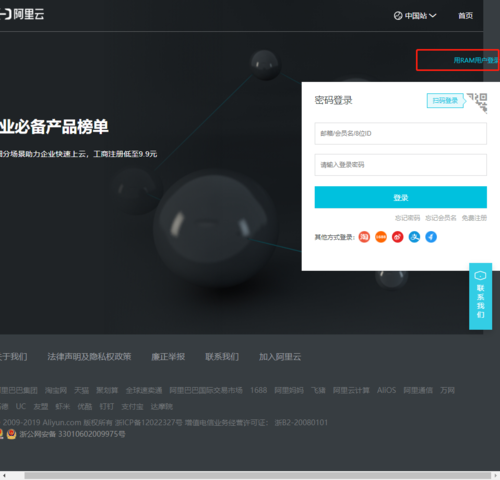Screen dimensions: 500x480
Task: Open the 虾米 footer link
Action: pyautogui.click(x=63, y=407)
